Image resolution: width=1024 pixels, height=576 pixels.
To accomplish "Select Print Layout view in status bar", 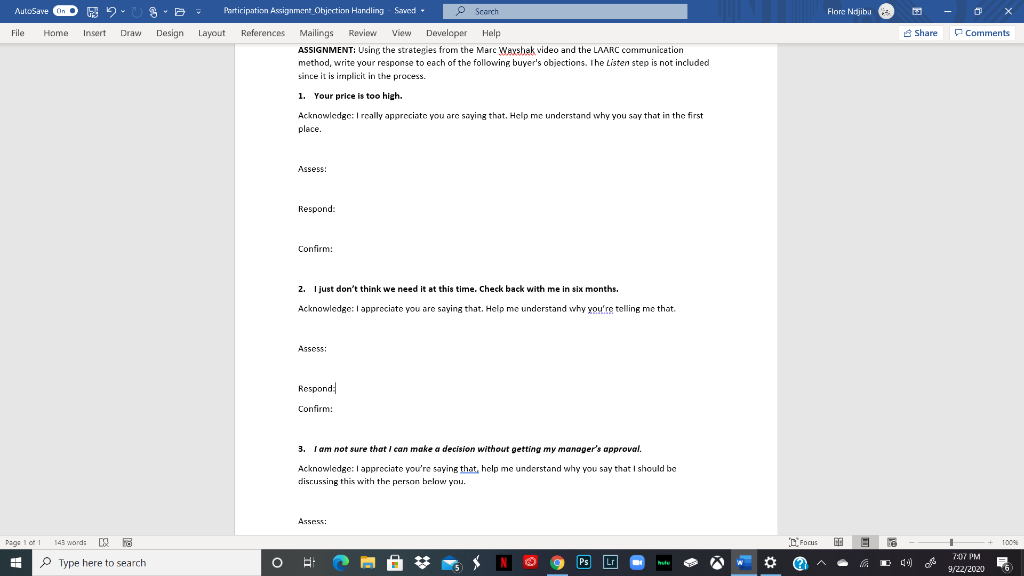I will [864, 541].
